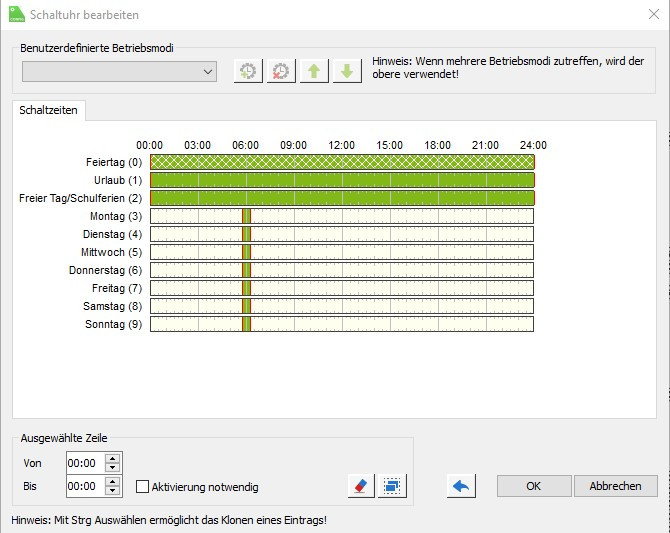Enable Aktivierung notwendig checkbox
This screenshot has width=670, height=533.
[x=142, y=486]
